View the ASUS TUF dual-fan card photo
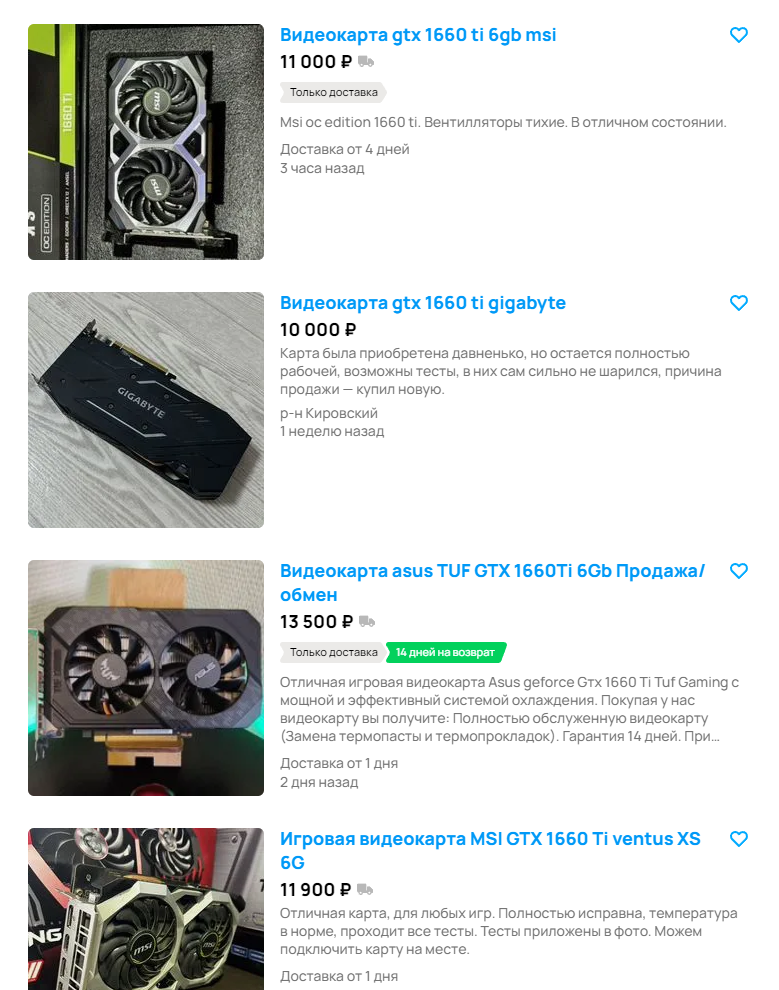Screen dimensions: 779x990 point(146,678)
